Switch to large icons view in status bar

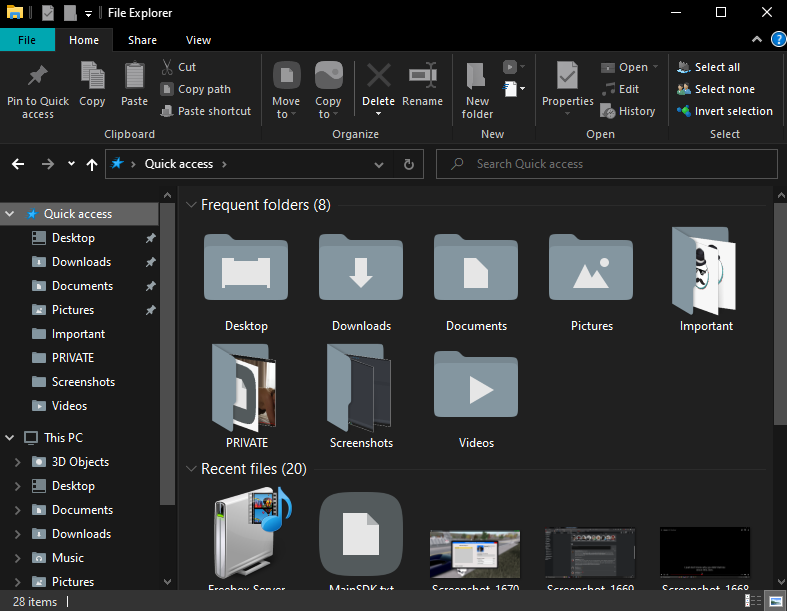tap(776, 601)
